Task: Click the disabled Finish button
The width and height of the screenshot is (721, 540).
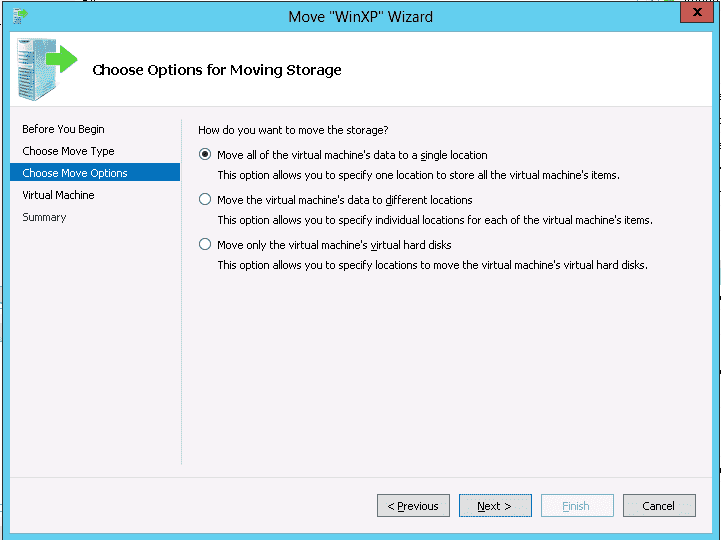Action: [577, 506]
